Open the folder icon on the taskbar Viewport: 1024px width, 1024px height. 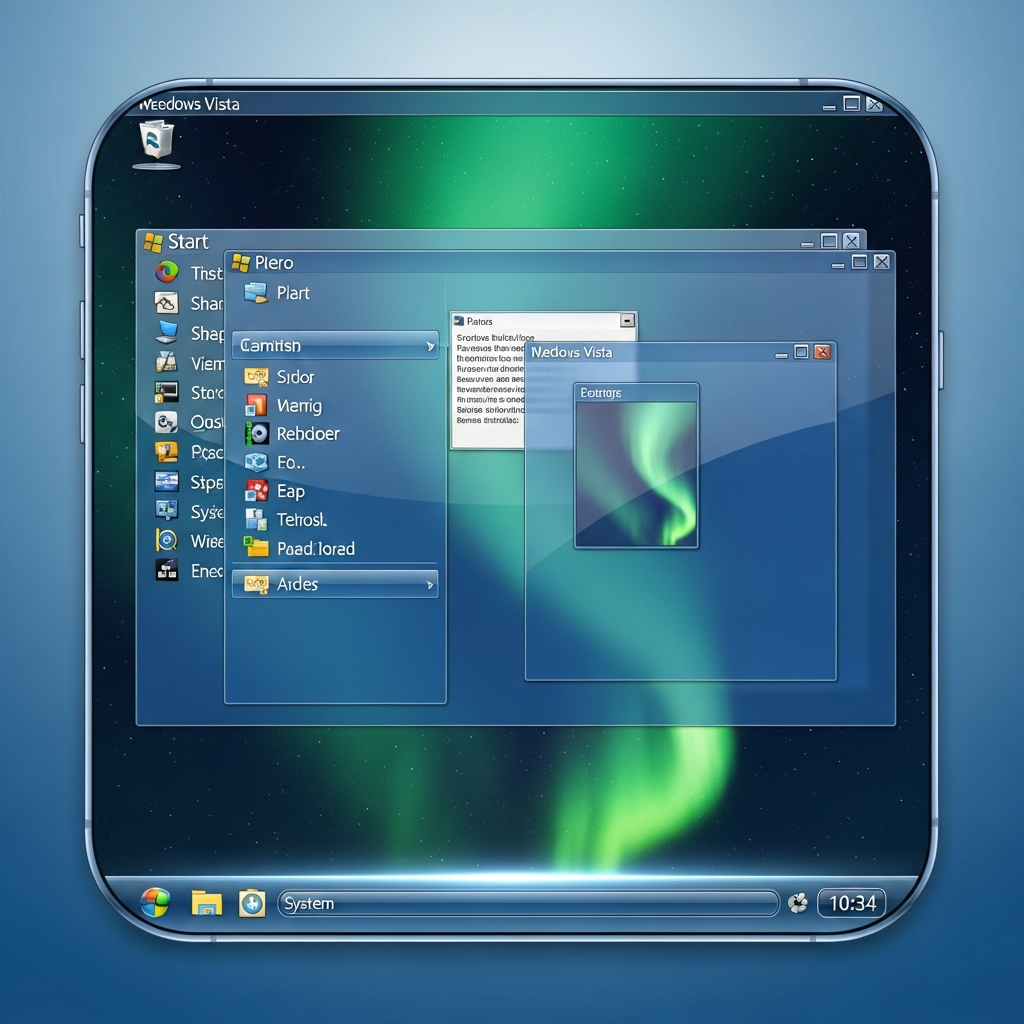click(206, 903)
